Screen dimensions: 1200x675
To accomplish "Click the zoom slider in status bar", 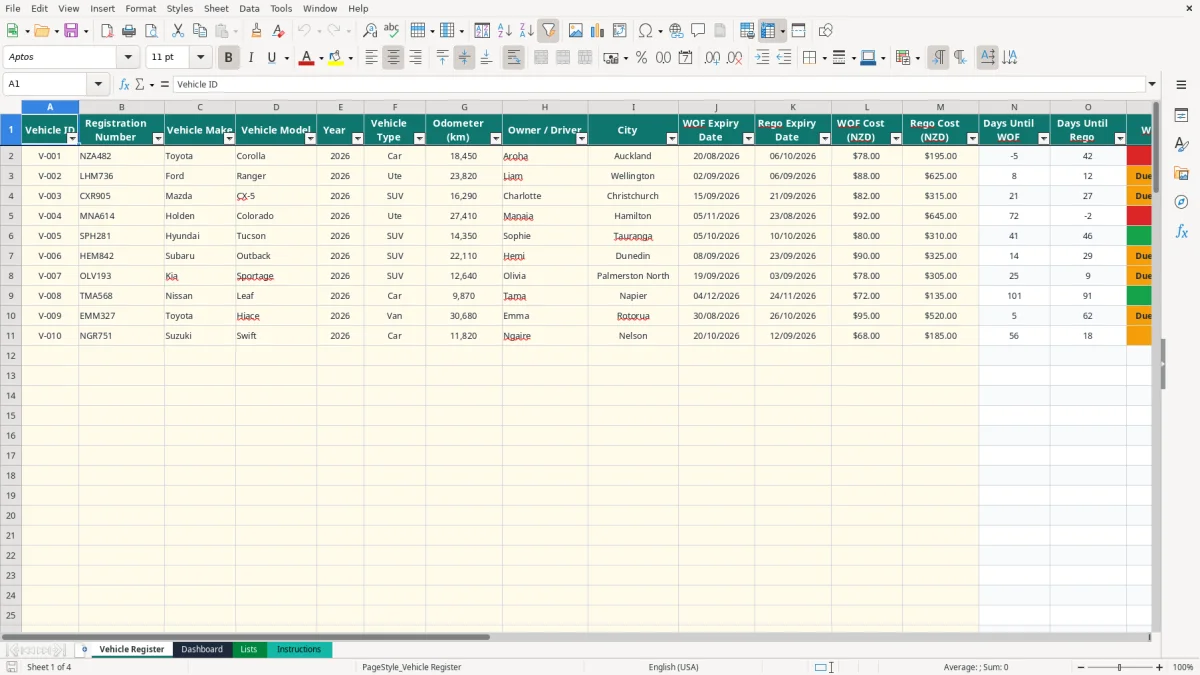I will click(x=1119, y=667).
